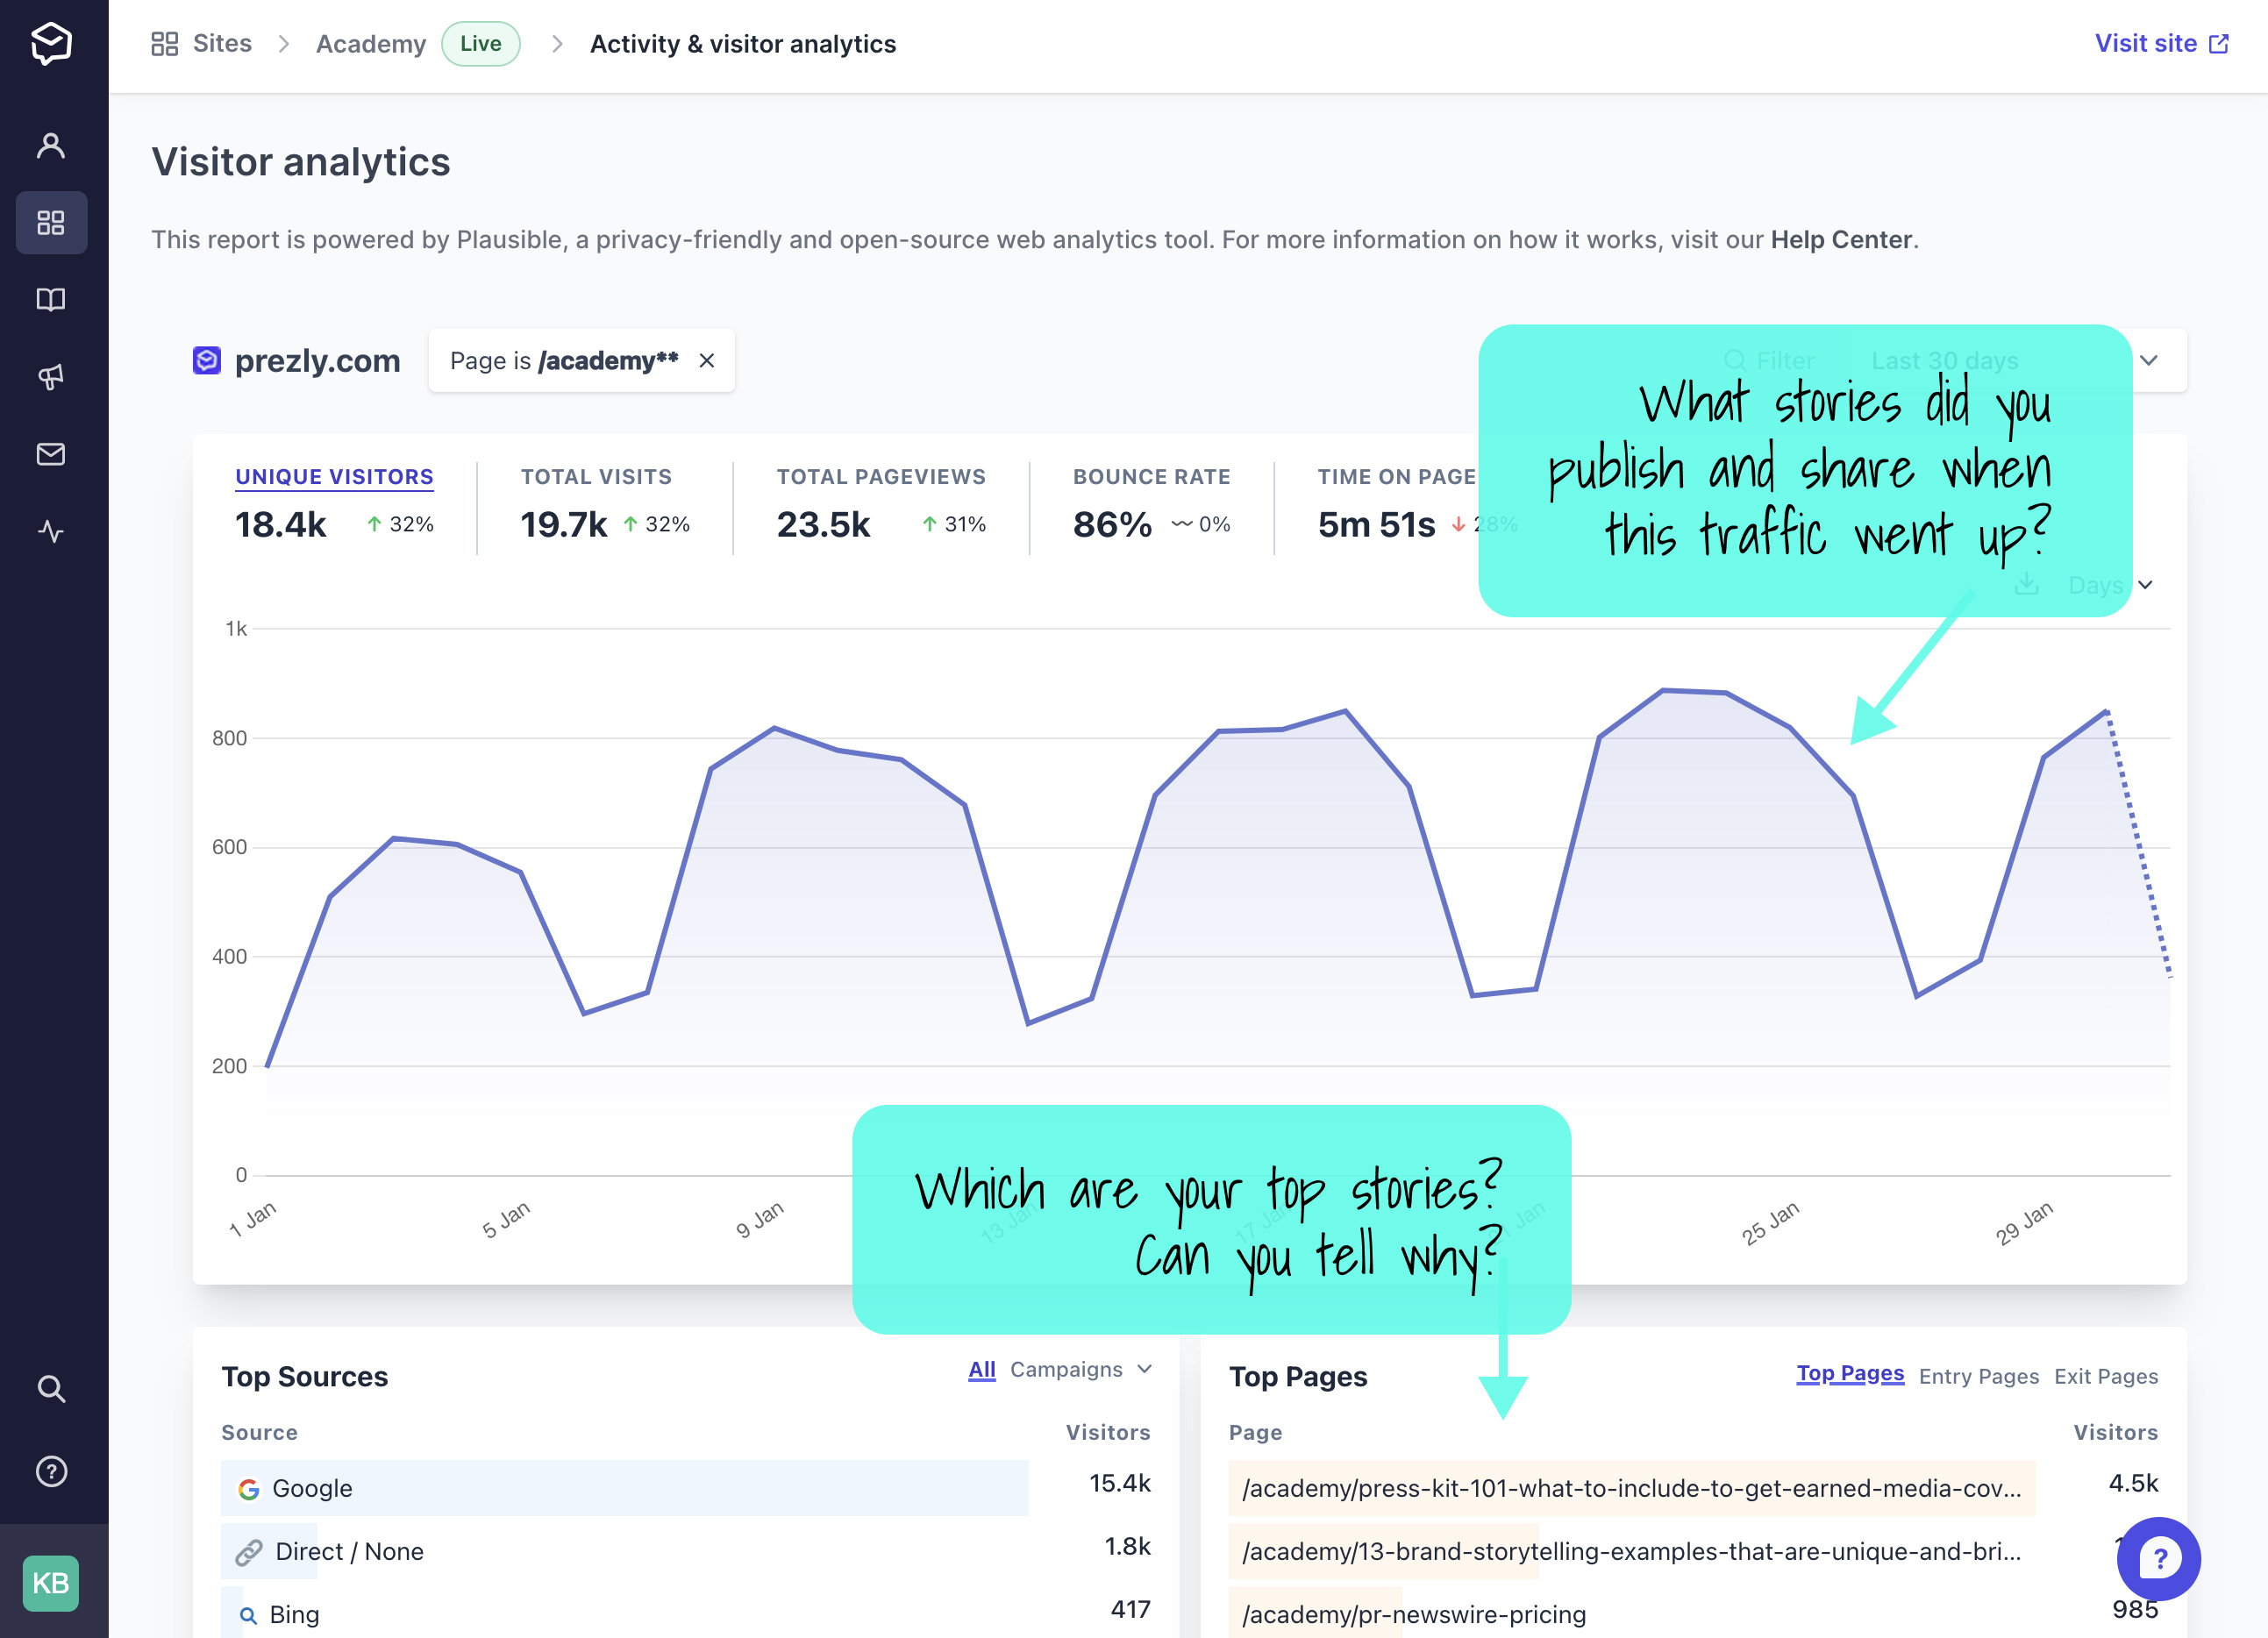This screenshot has height=1638, width=2268.
Task: Switch to the Entry Pages tab
Action: point(1978,1377)
